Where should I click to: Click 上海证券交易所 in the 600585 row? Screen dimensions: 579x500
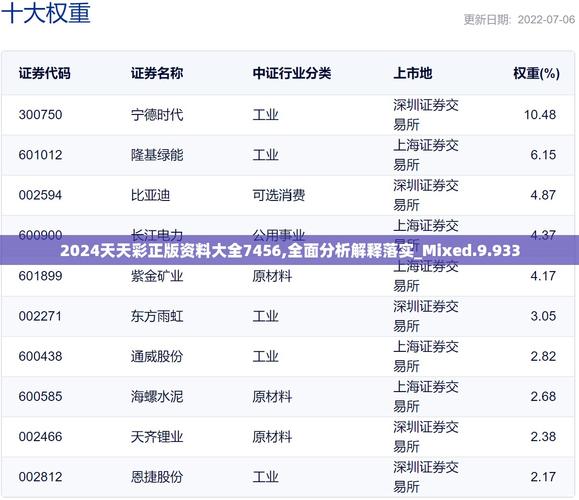pos(426,397)
